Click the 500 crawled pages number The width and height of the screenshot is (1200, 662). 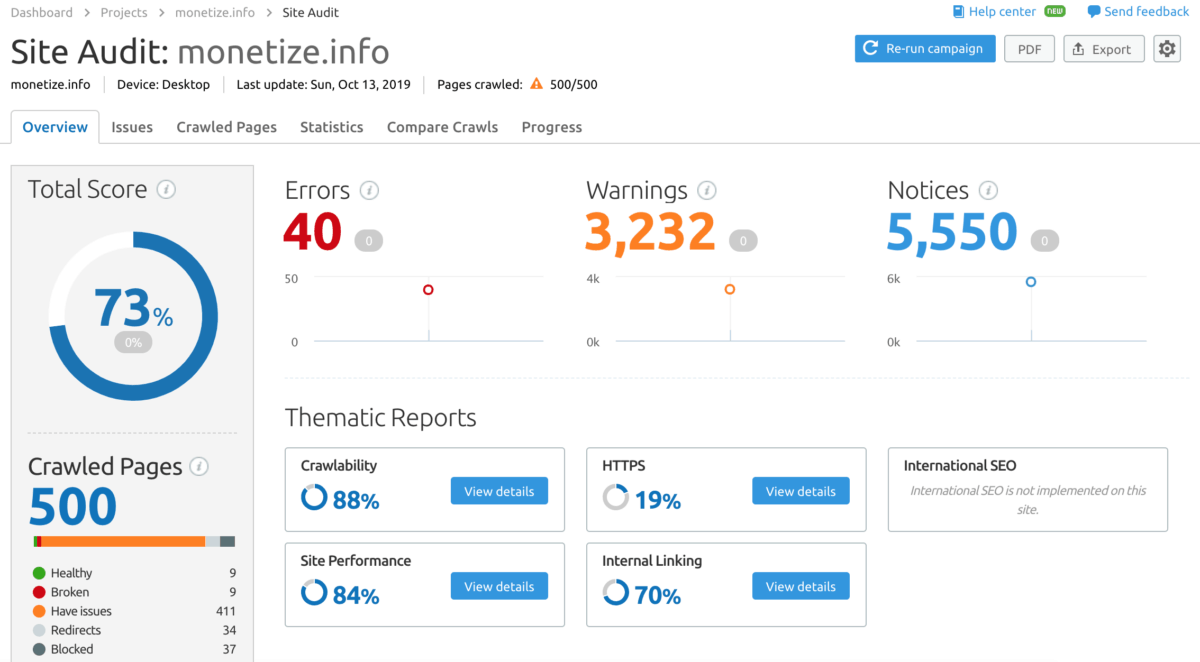pos(73,506)
